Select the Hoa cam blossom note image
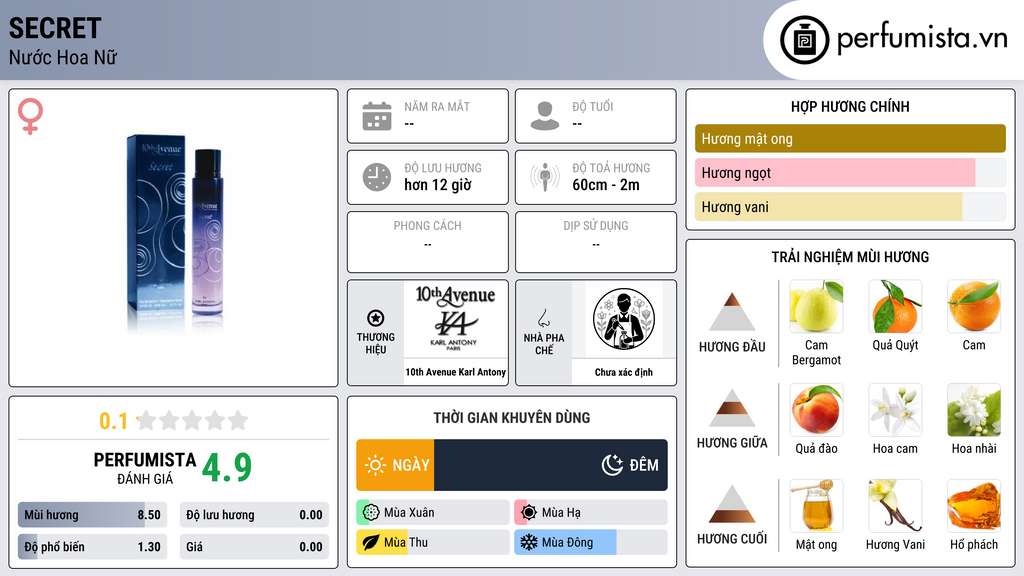Viewport: 1024px width, 576px height. pos(895,410)
